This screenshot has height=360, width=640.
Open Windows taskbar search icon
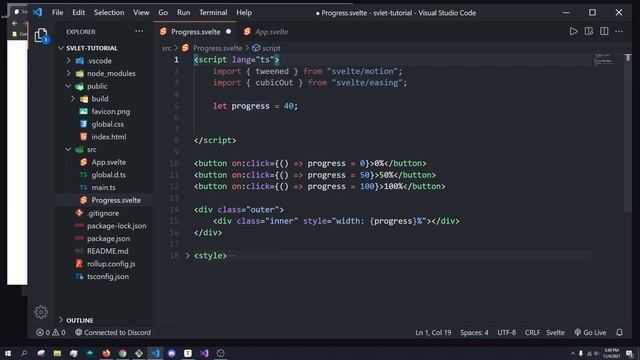(x=24, y=353)
